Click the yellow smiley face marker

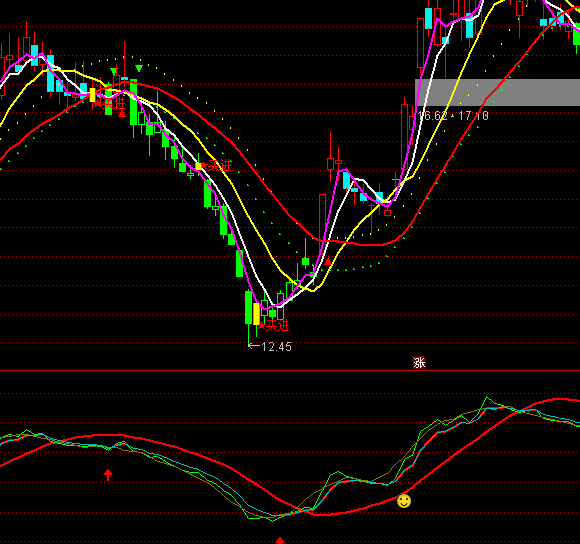pos(404,501)
